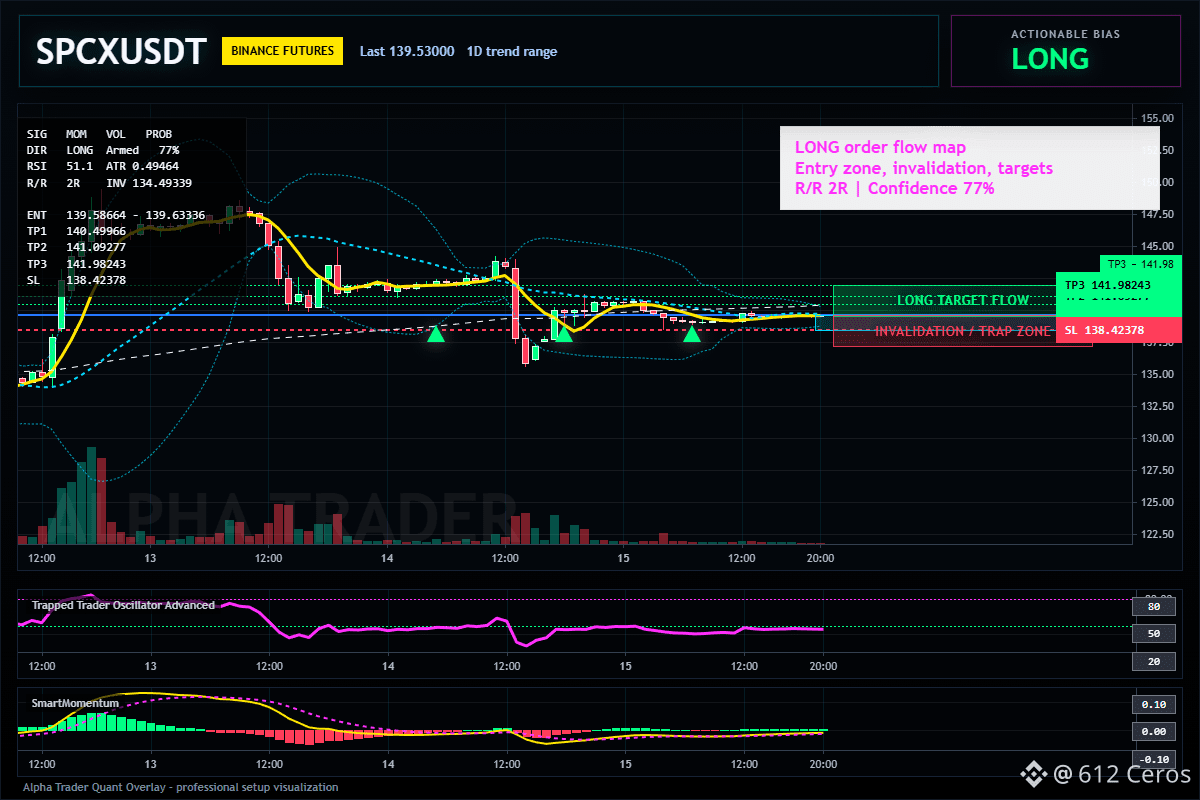
Task: Click the LONG TARGET FLOW zone label
Action: coord(963,300)
